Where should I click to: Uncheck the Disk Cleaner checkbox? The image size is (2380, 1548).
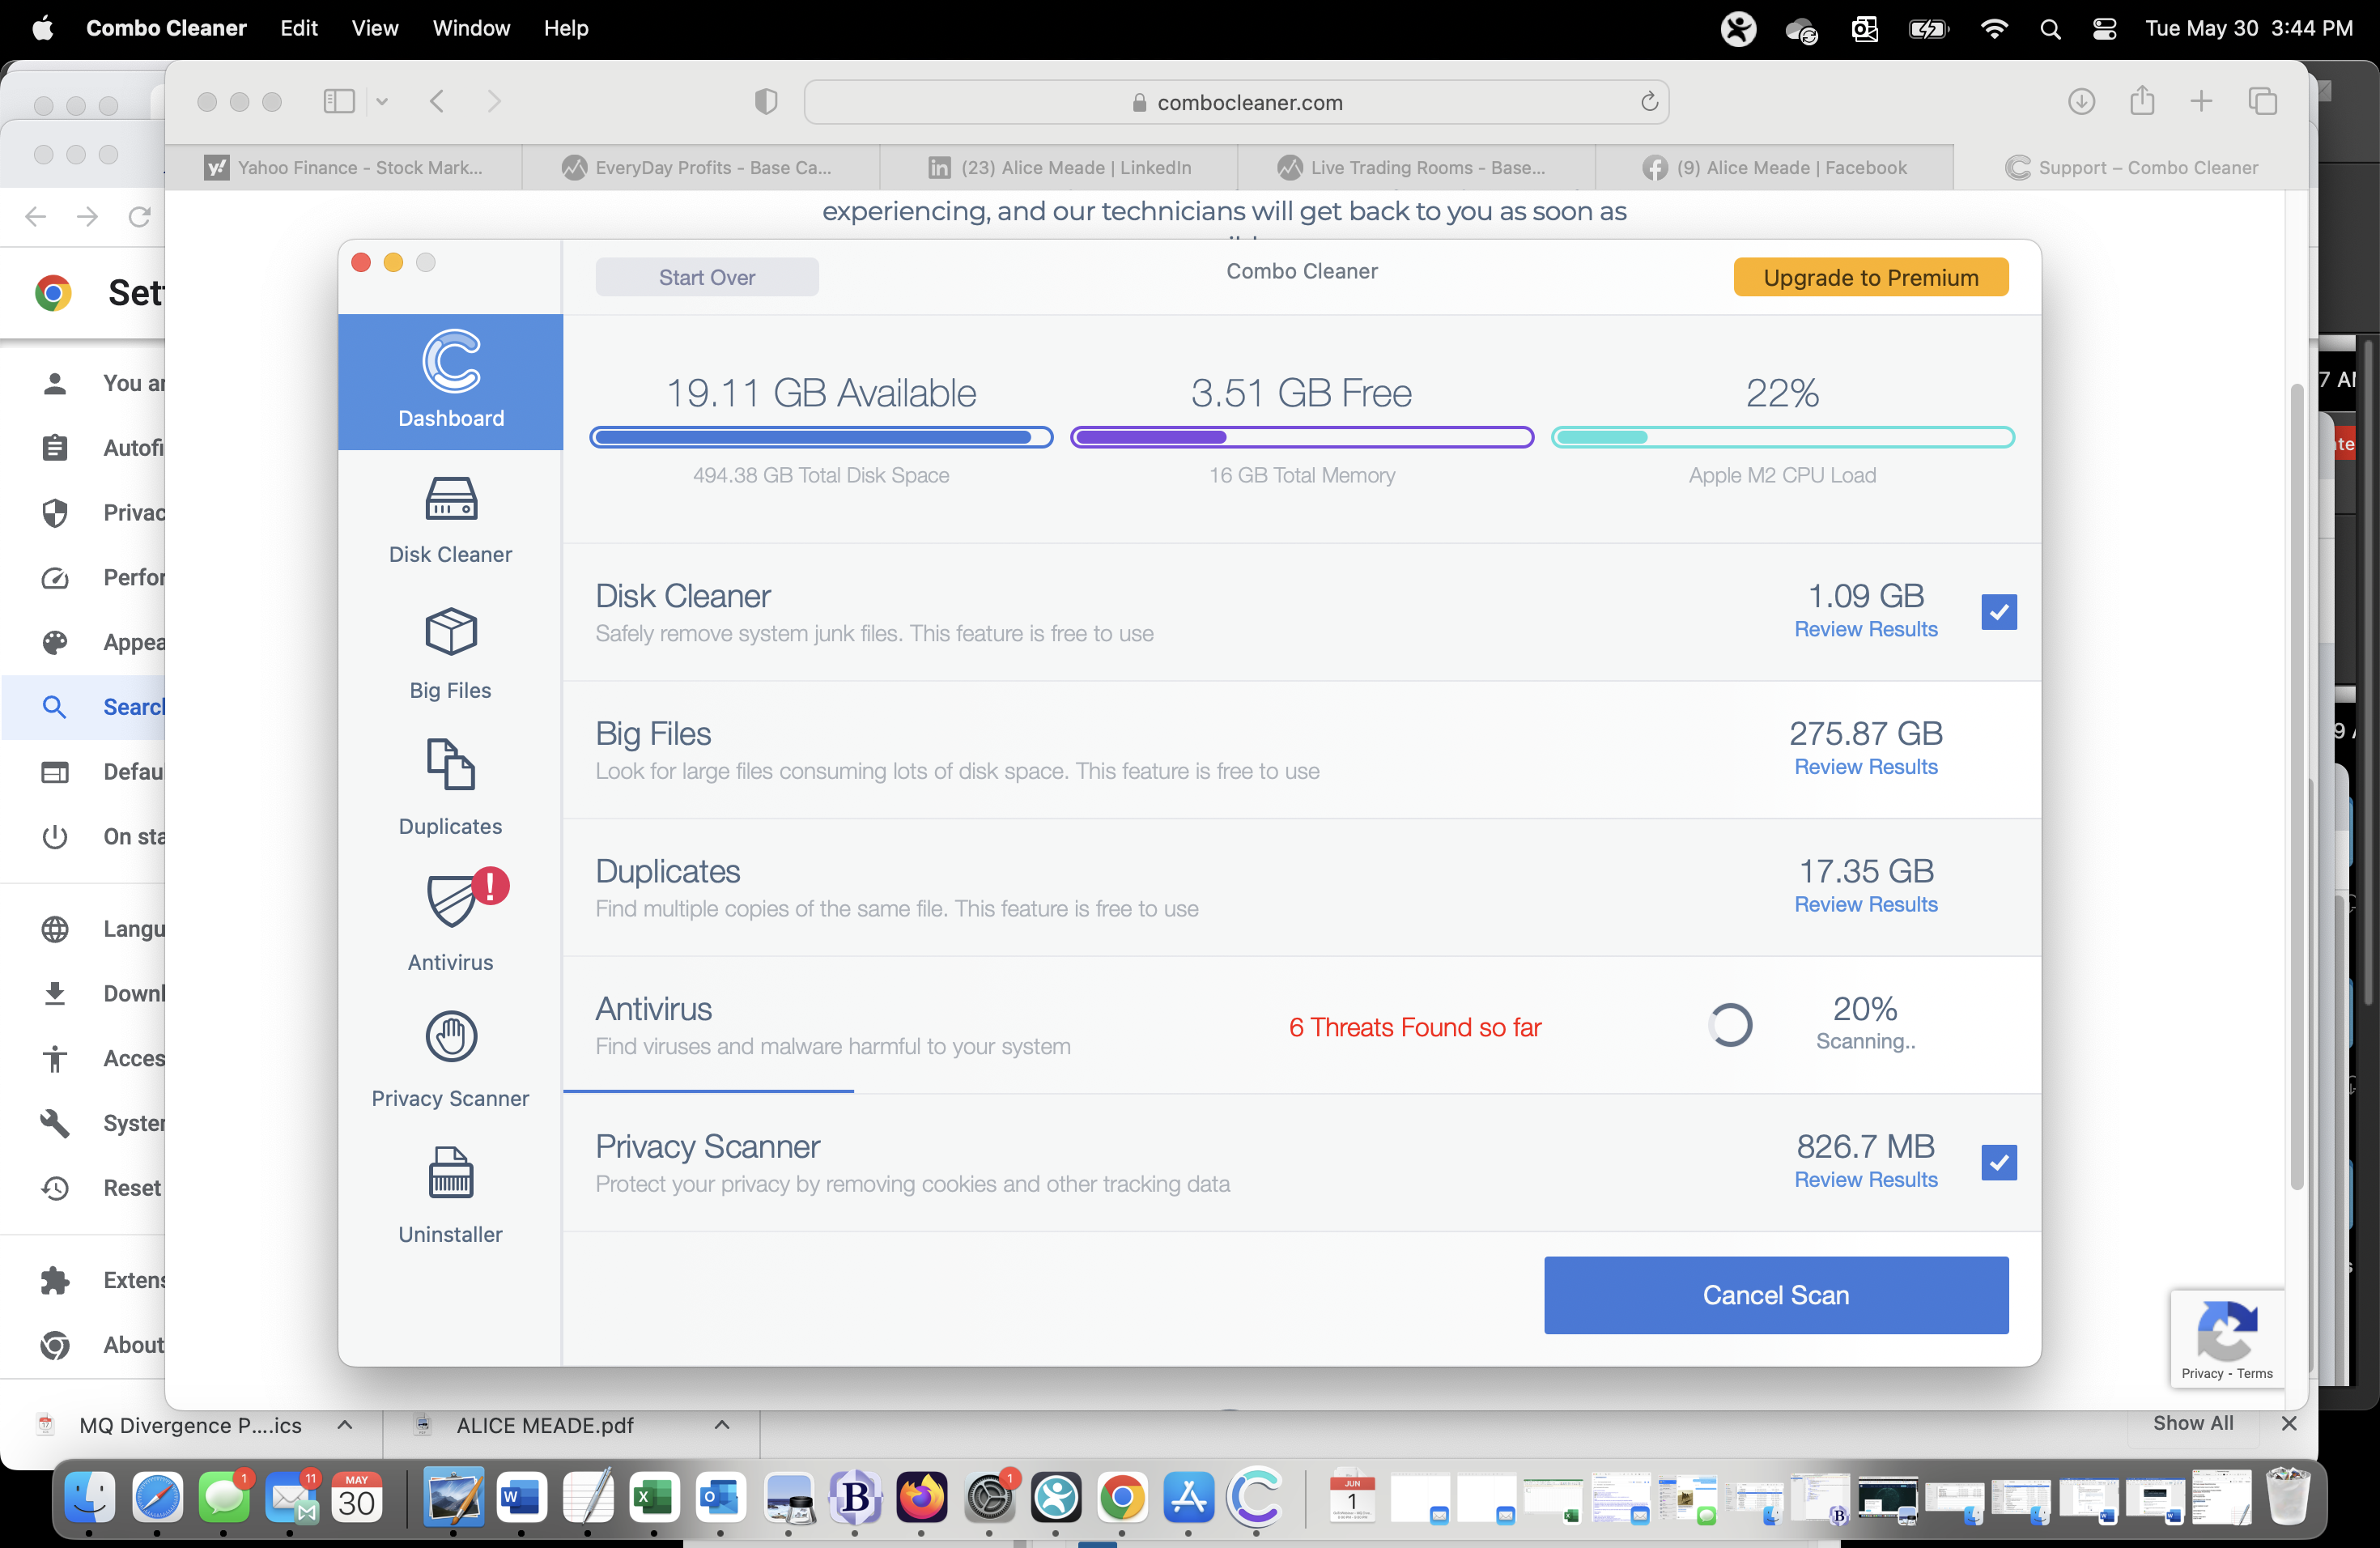pos(1998,611)
